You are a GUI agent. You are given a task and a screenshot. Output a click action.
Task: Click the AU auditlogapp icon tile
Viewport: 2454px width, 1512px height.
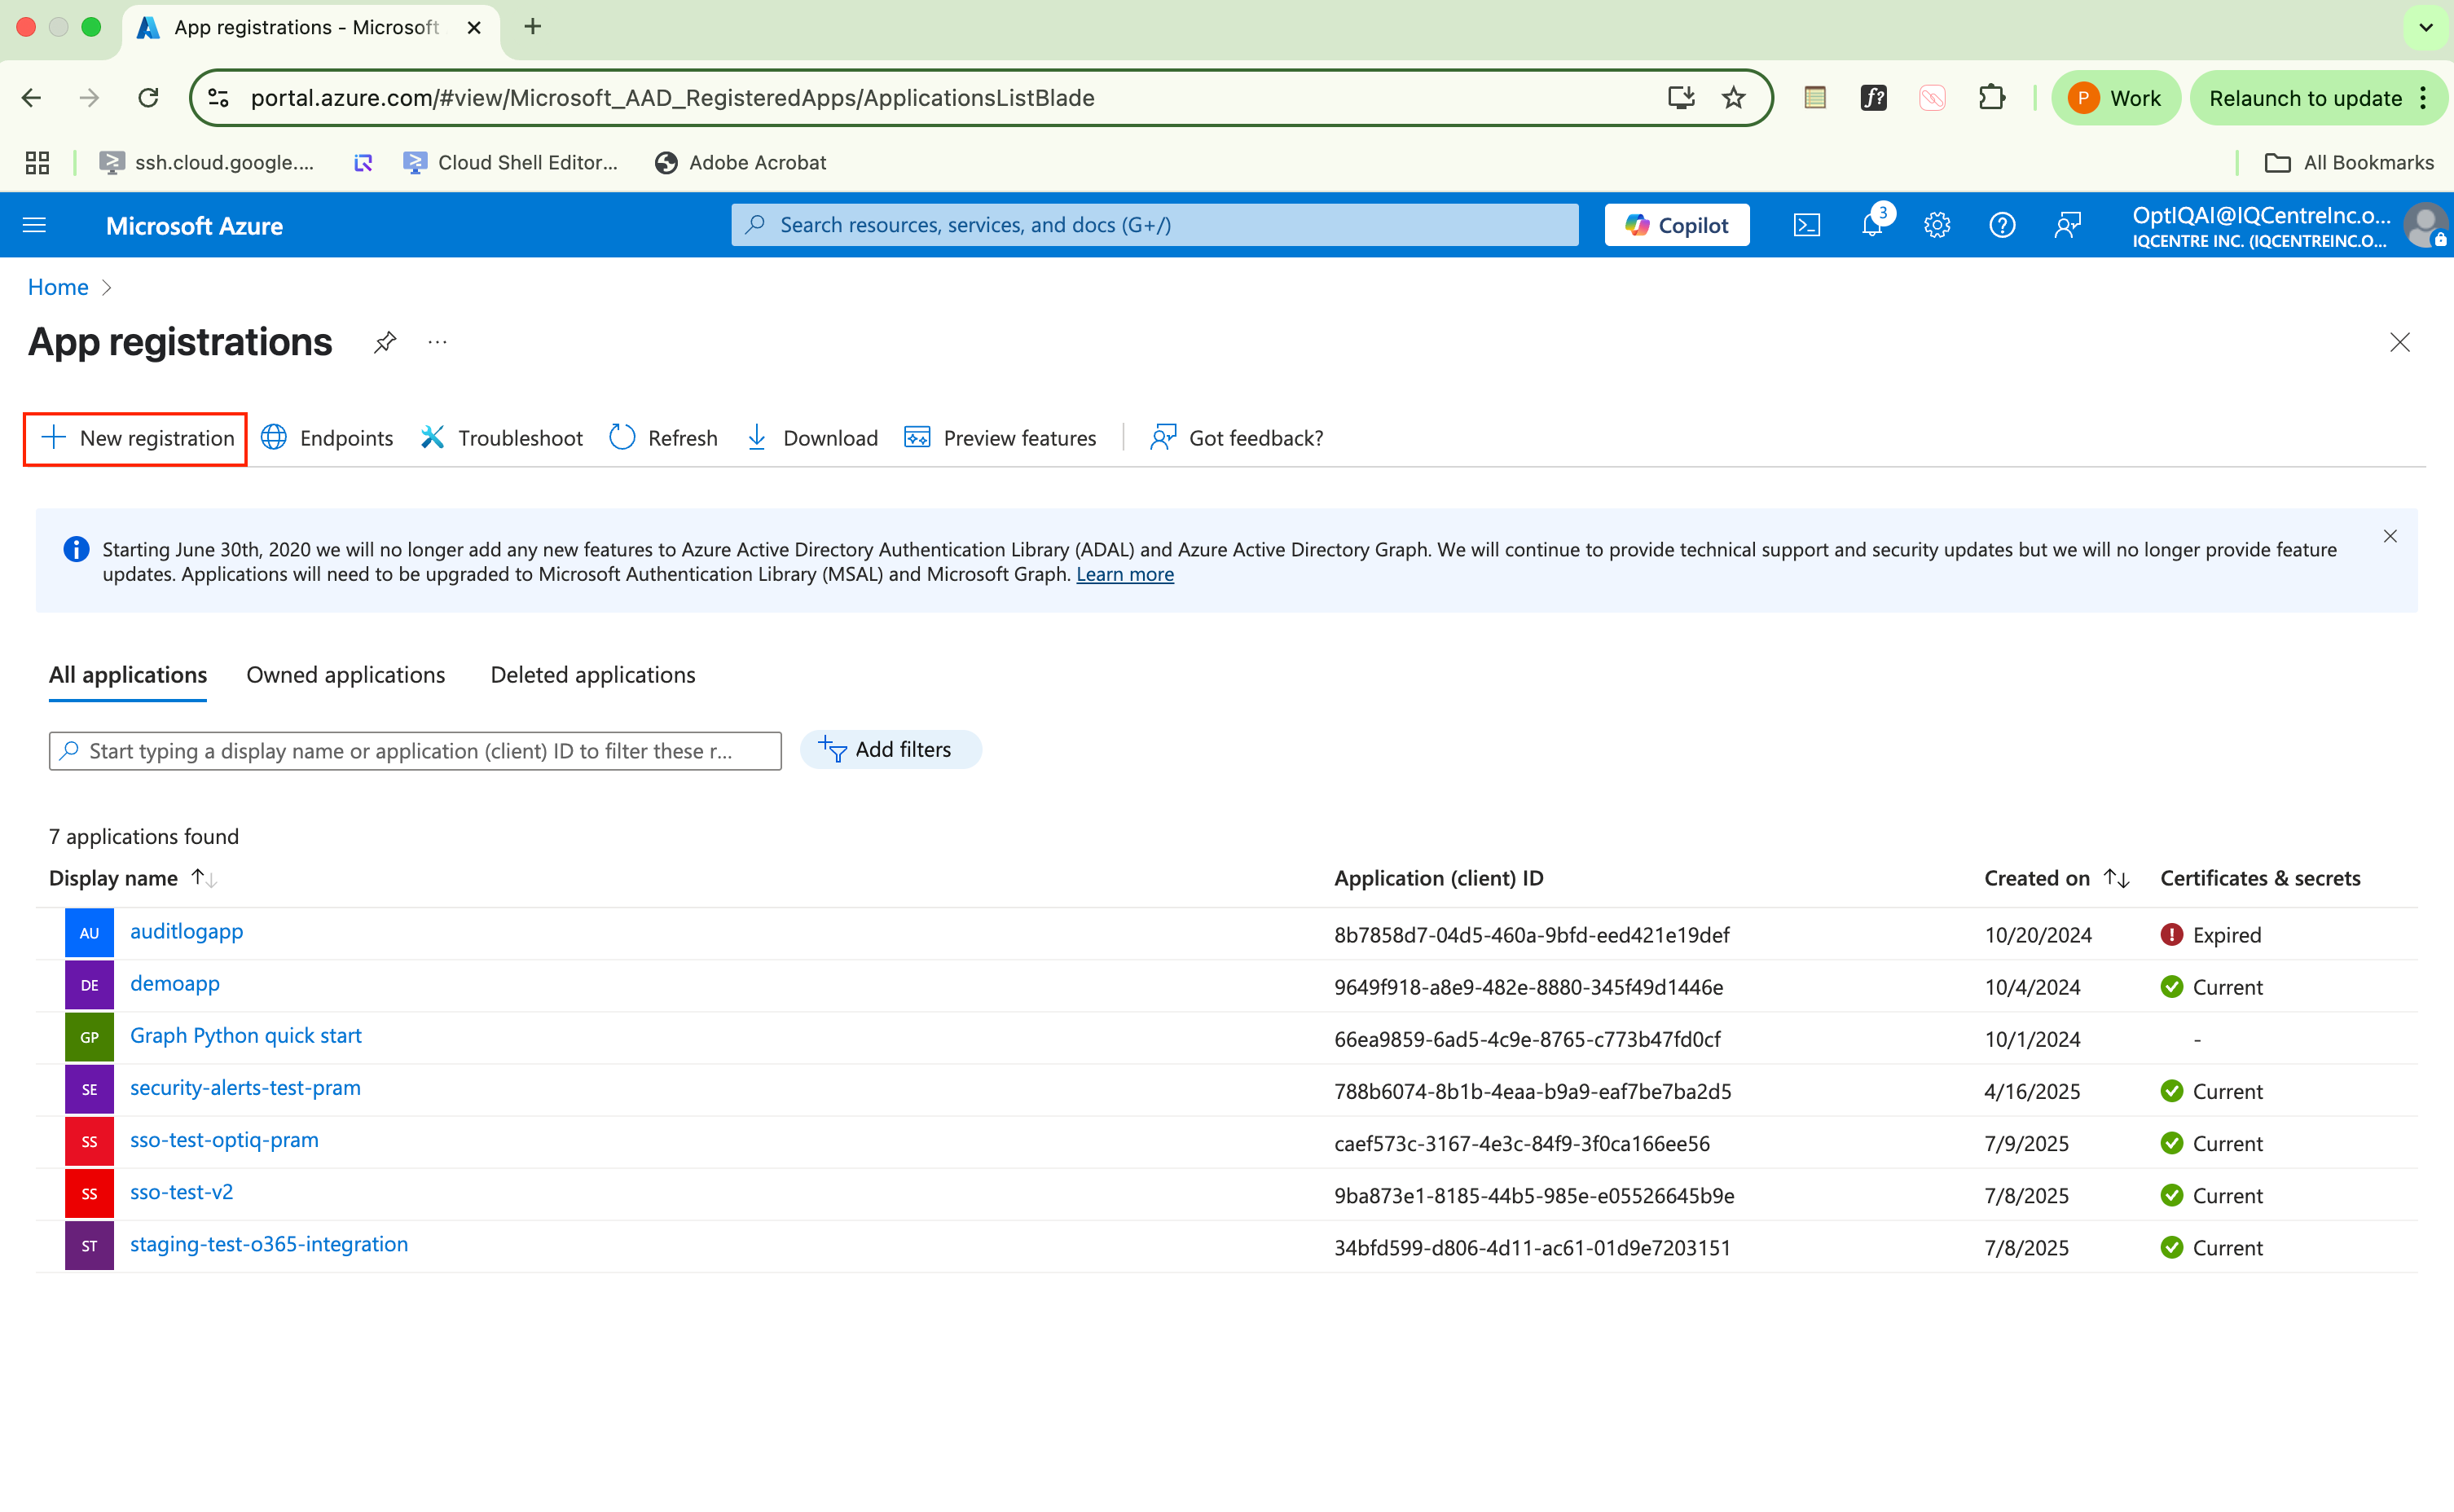pos(89,933)
